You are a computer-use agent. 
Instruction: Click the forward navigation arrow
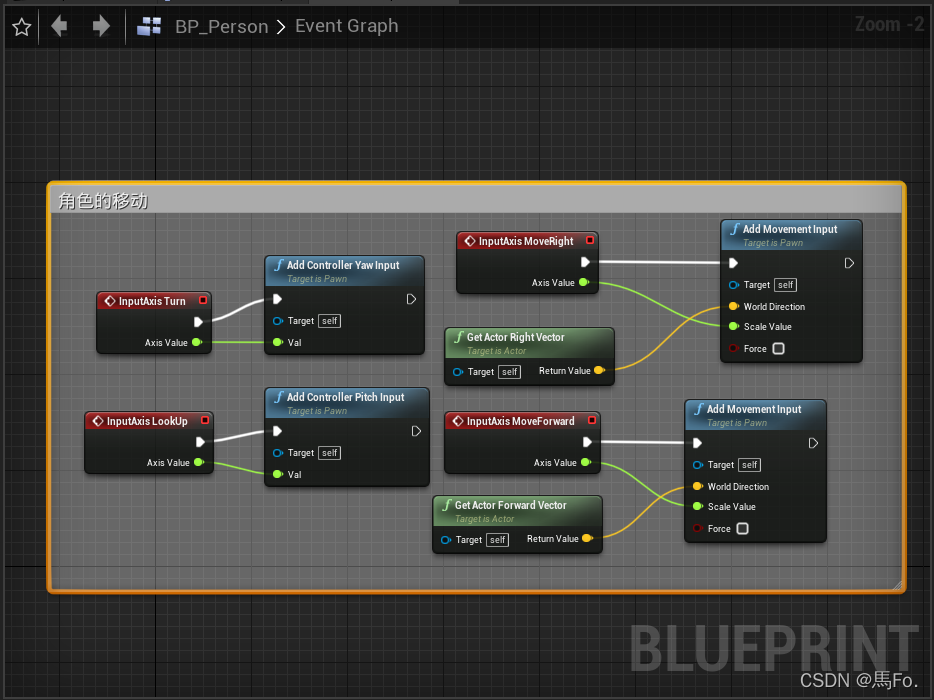(98, 26)
